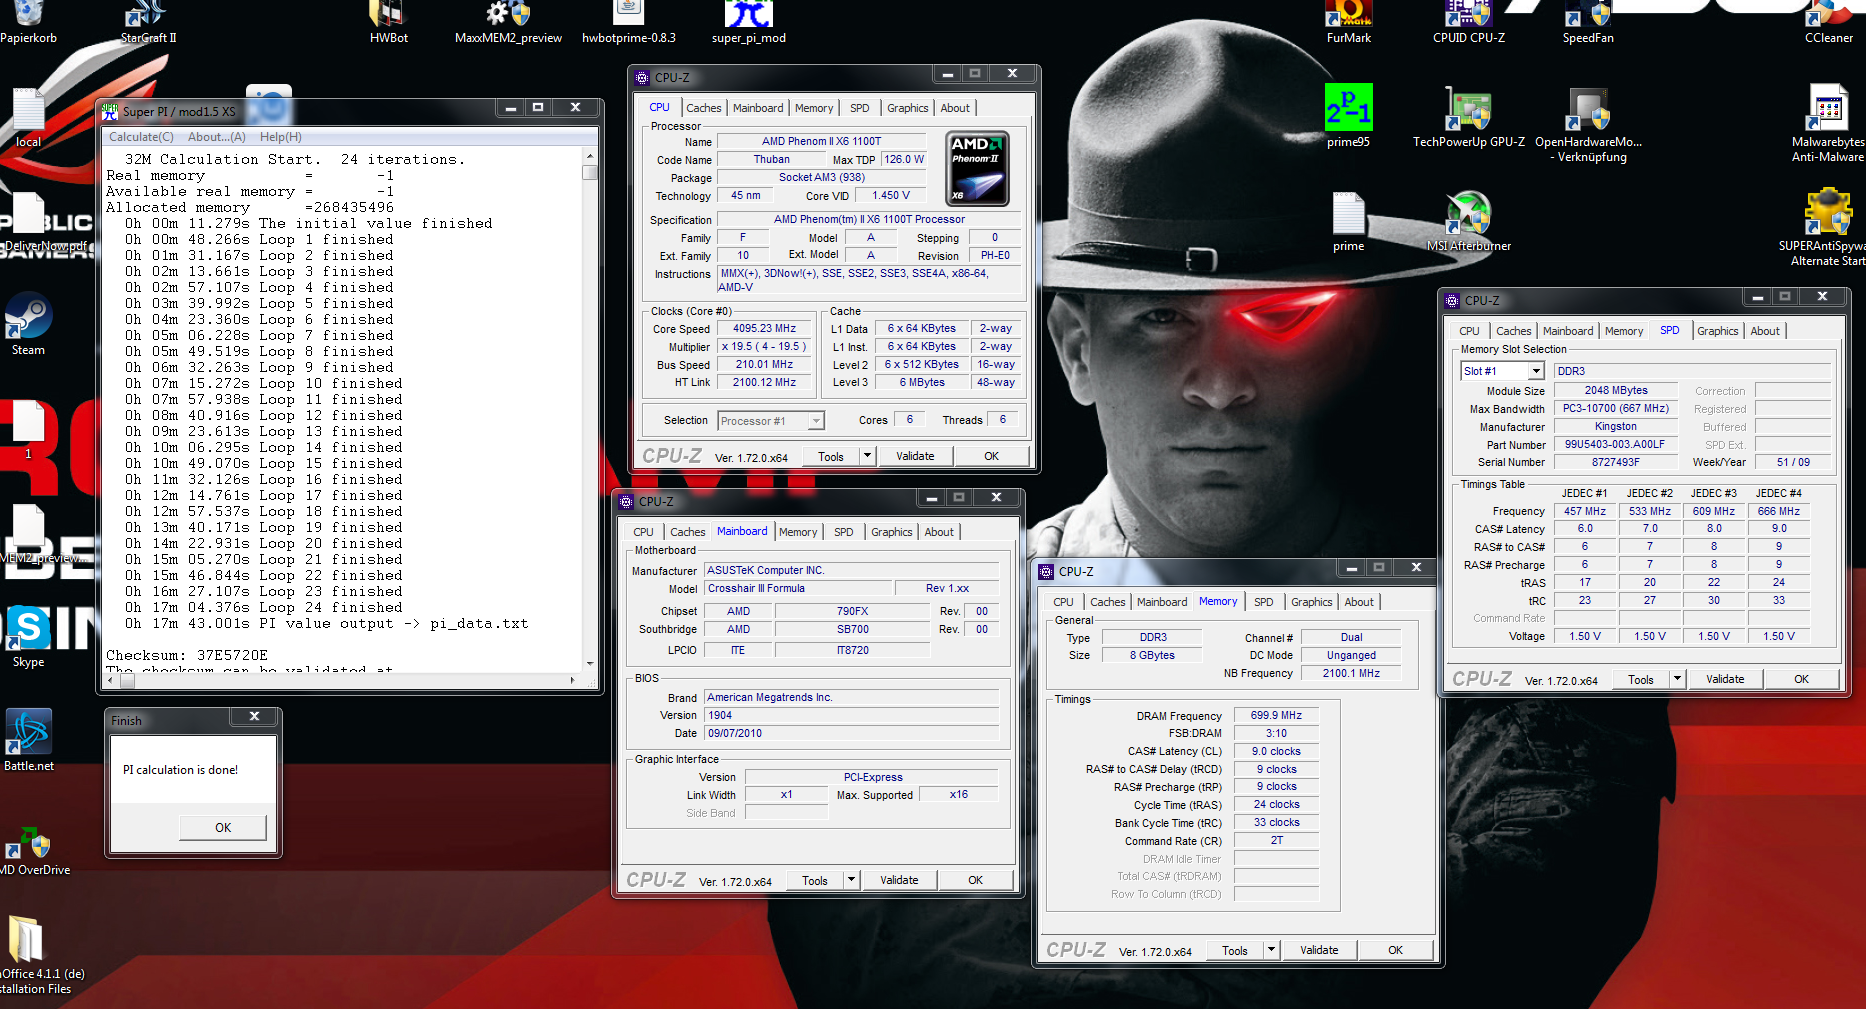Click Validate in the Memory CPU-Z window
This screenshot has width=1866, height=1009.
(x=1319, y=950)
